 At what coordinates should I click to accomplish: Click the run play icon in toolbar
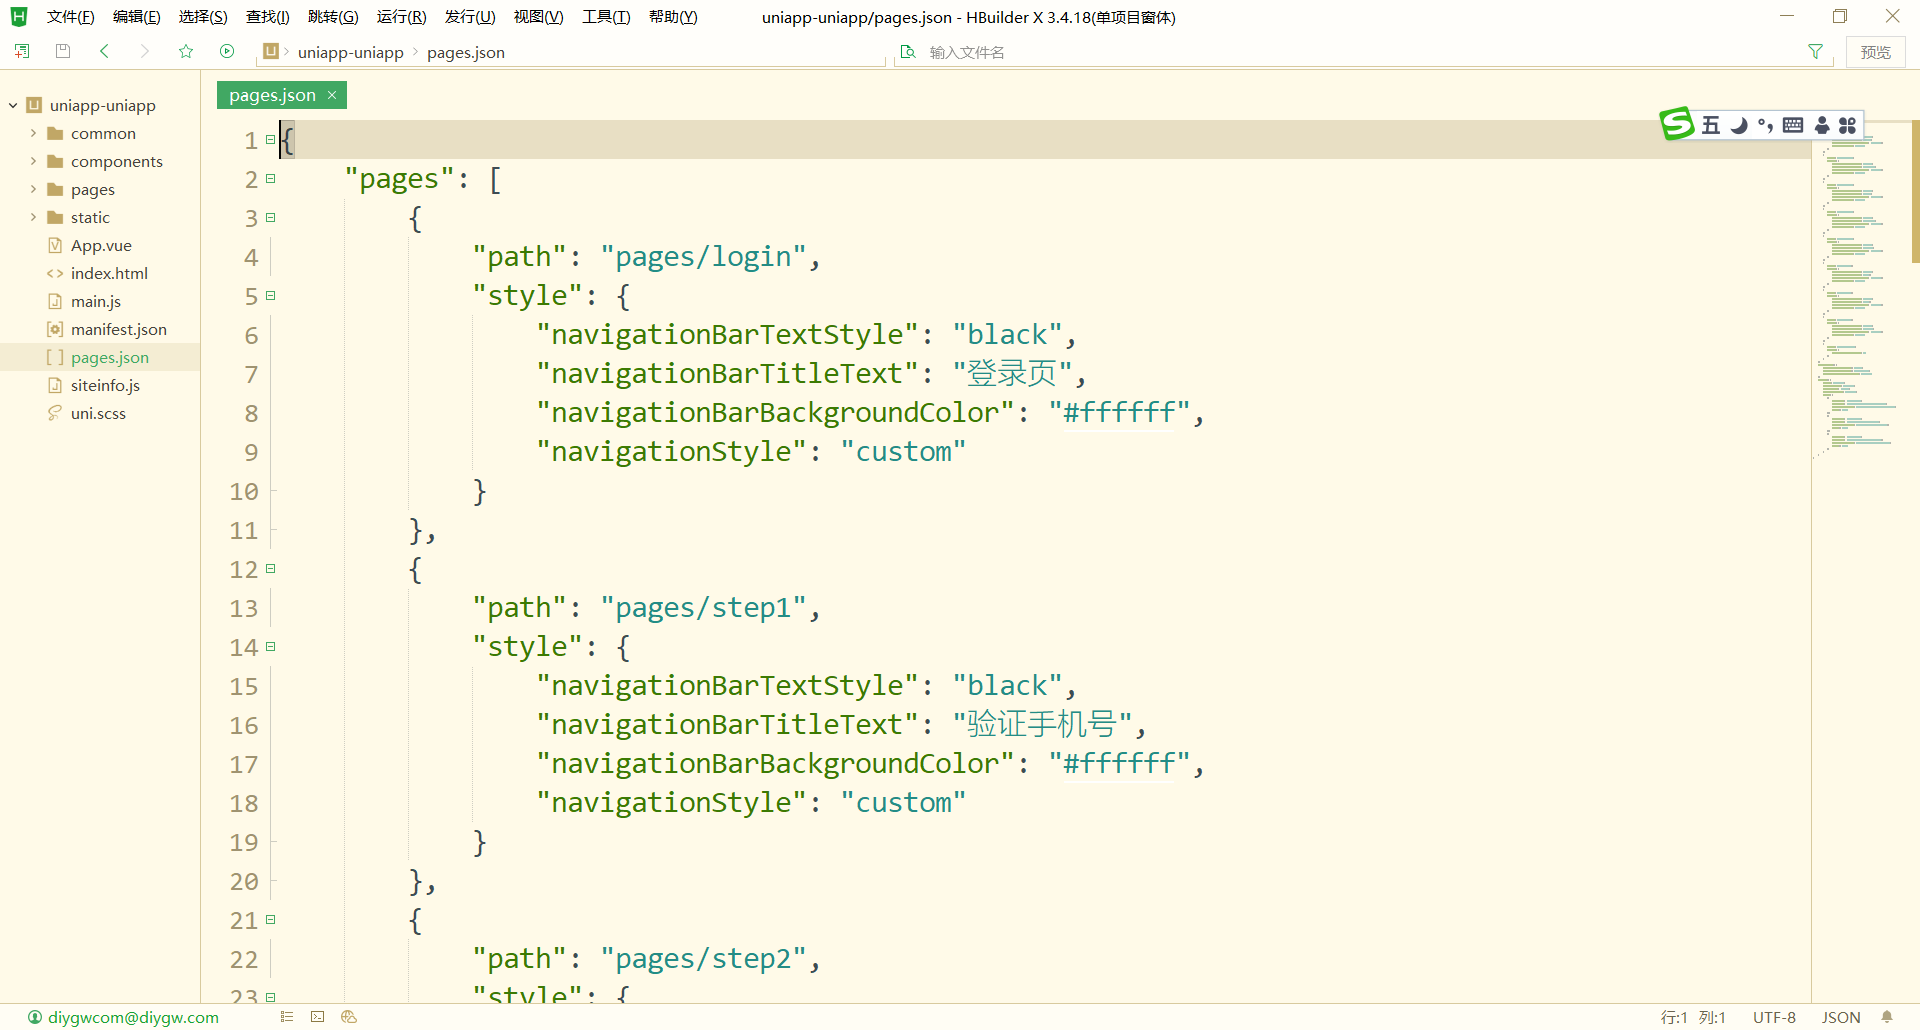click(227, 51)
